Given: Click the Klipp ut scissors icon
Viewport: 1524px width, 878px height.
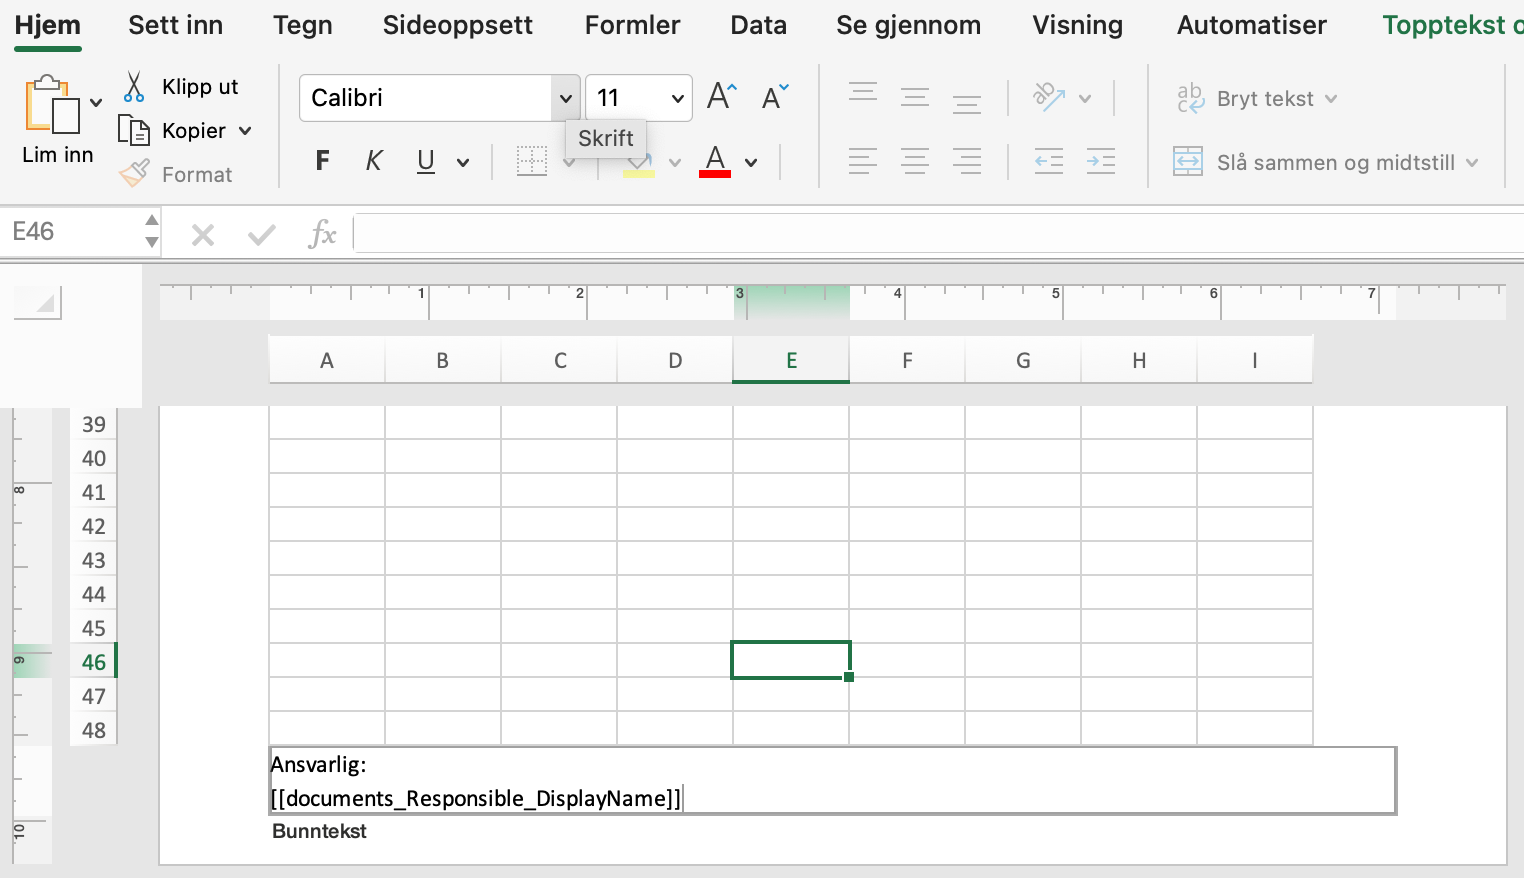Looking at the screenshot, I should pos(134,87).
